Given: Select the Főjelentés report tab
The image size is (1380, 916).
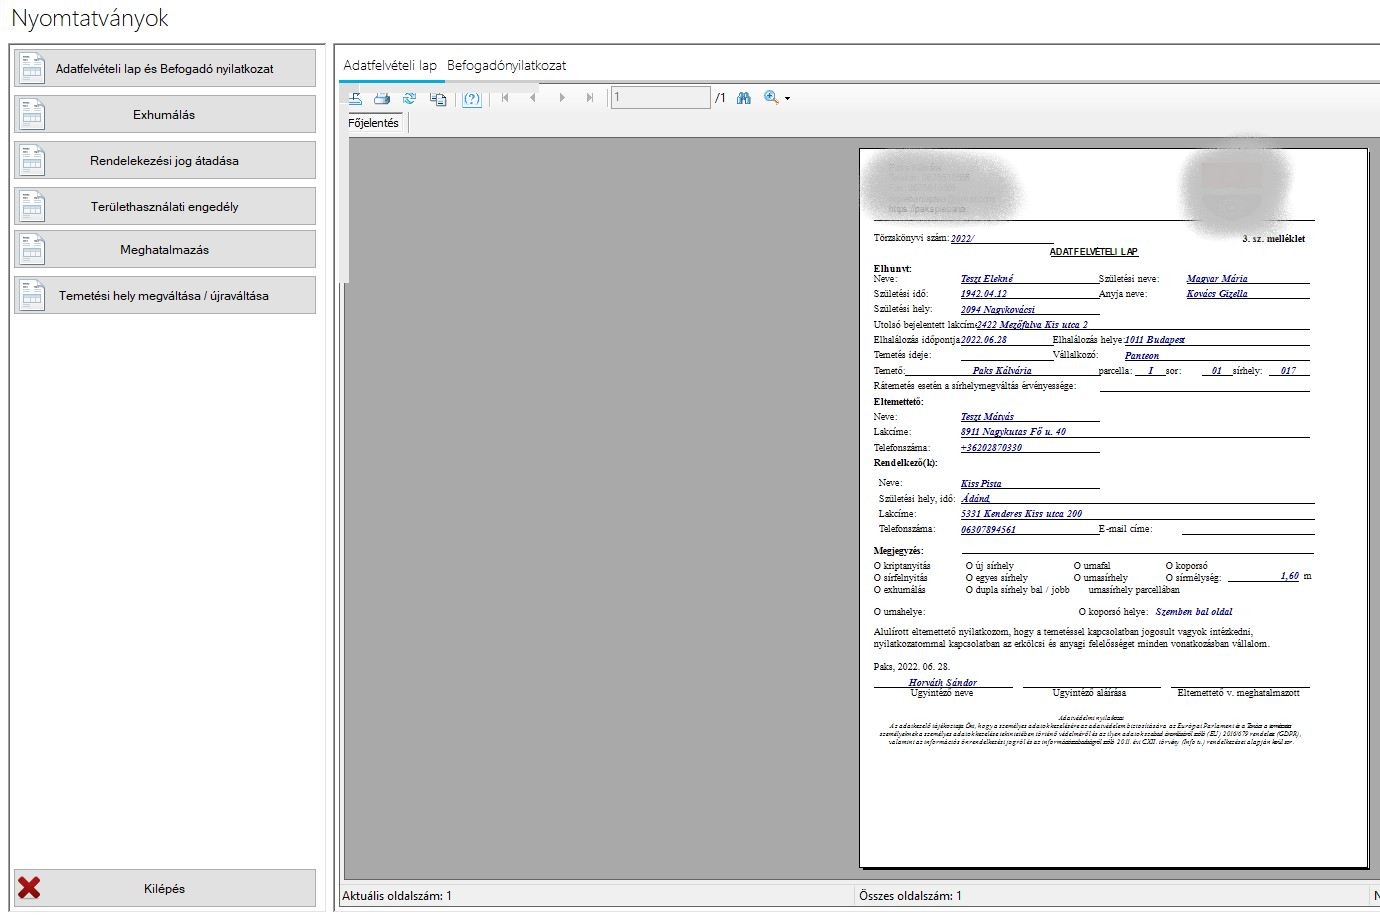Looking at the screenshot, I should (373, 123).
